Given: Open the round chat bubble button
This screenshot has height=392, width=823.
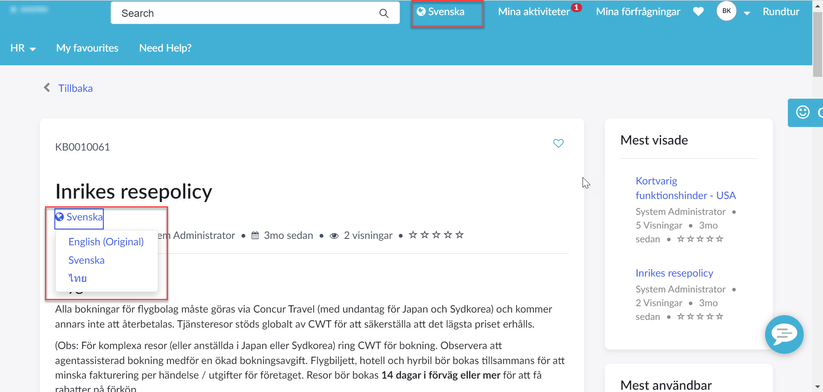Looking at the screenshot, I should 784,334.
